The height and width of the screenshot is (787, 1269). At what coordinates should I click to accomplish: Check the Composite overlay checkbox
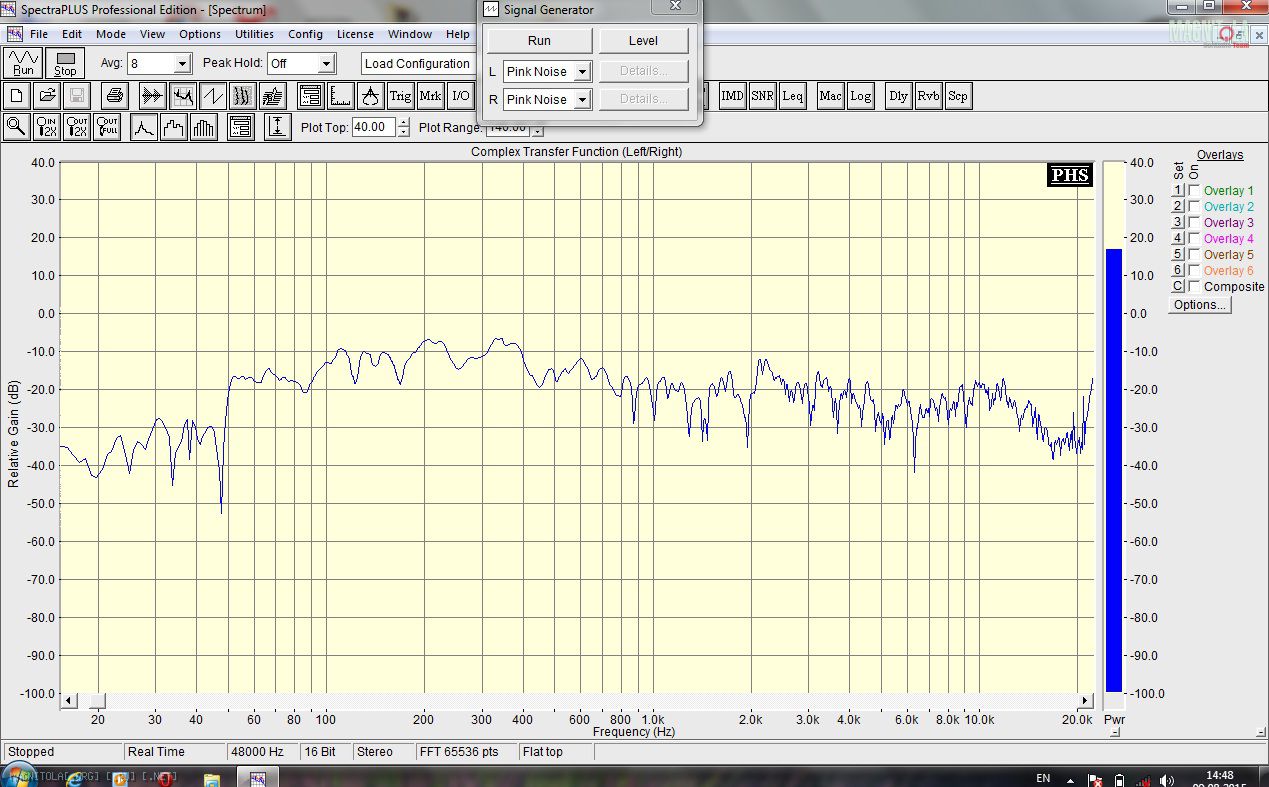click(x=1194, y=287)
